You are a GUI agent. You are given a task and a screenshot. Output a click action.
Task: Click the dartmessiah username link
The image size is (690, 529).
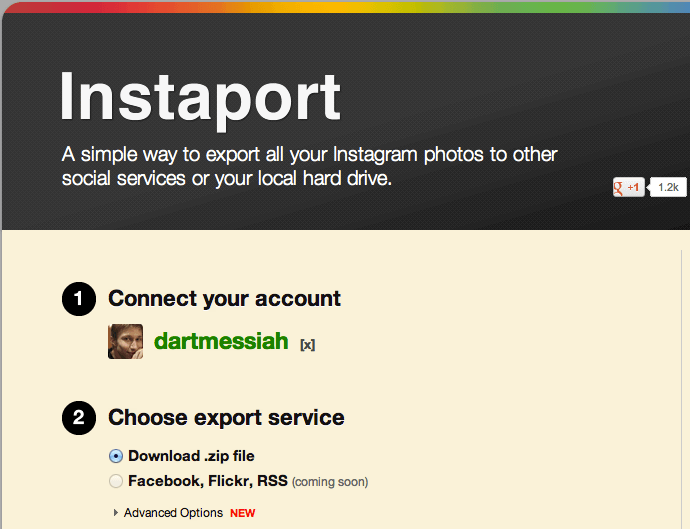(221, 342)
